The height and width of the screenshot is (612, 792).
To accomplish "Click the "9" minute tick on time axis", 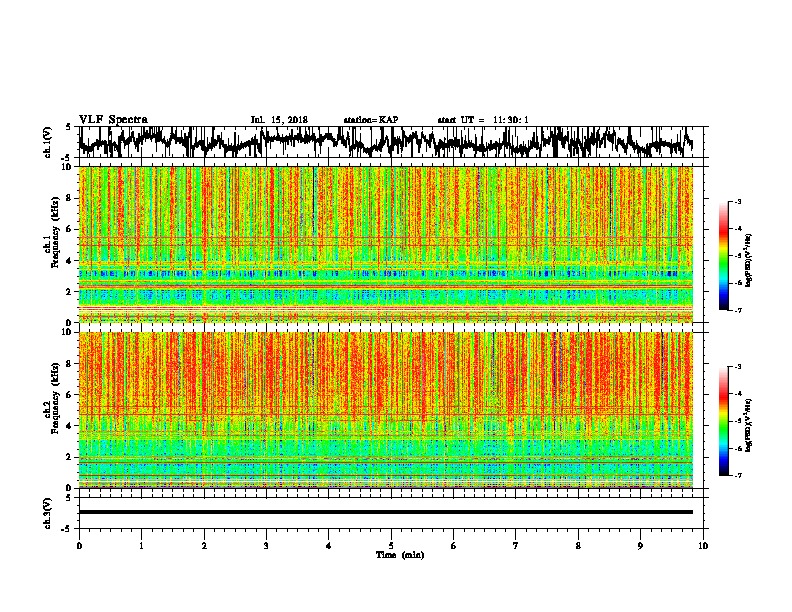I will click(x=640, y=546).
